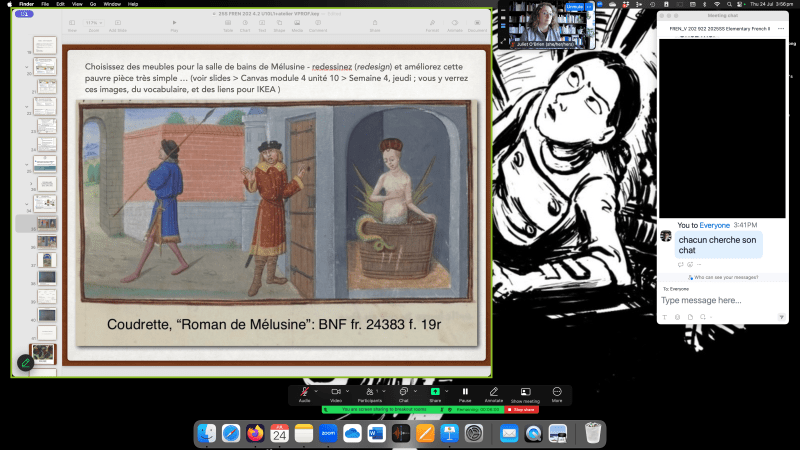Viewport: 800px width, 450px height.
Task: Toggle the Zoom Video camera button
Action: point(335,391)
